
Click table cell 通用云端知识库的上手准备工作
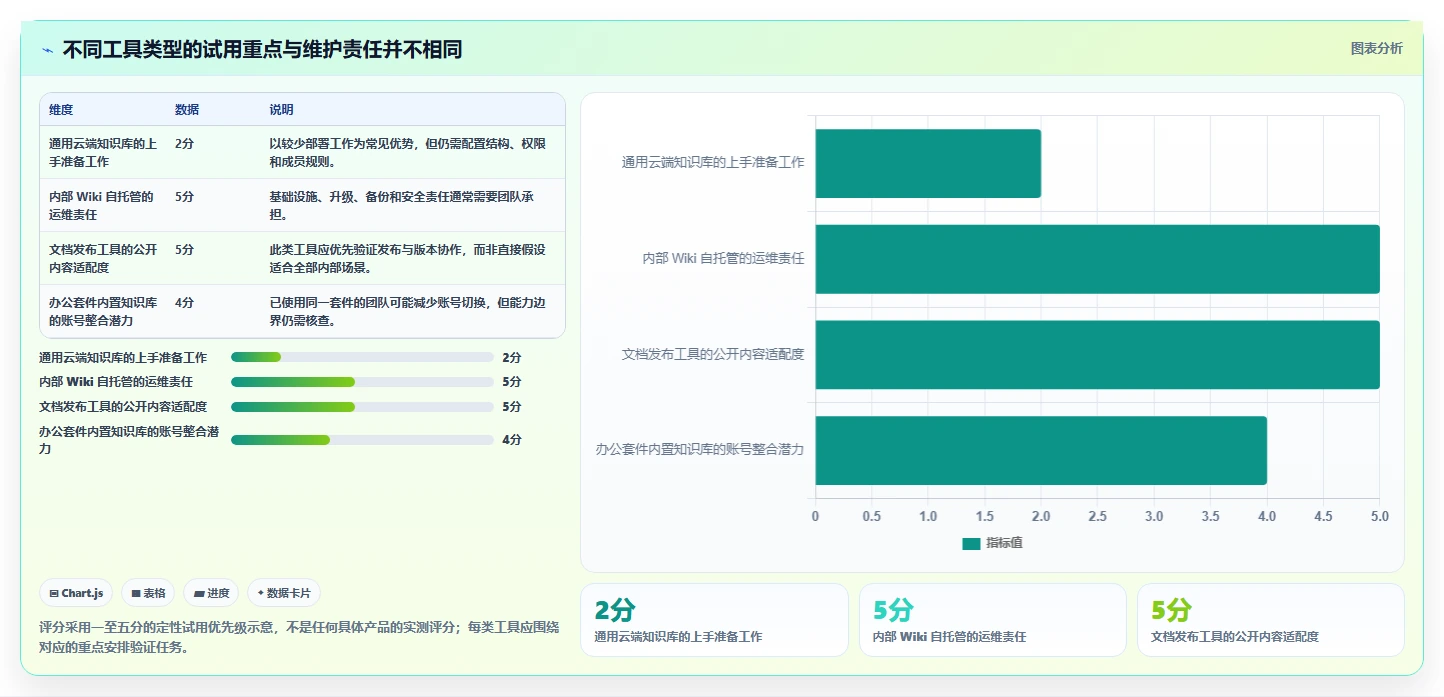(103, 152)
